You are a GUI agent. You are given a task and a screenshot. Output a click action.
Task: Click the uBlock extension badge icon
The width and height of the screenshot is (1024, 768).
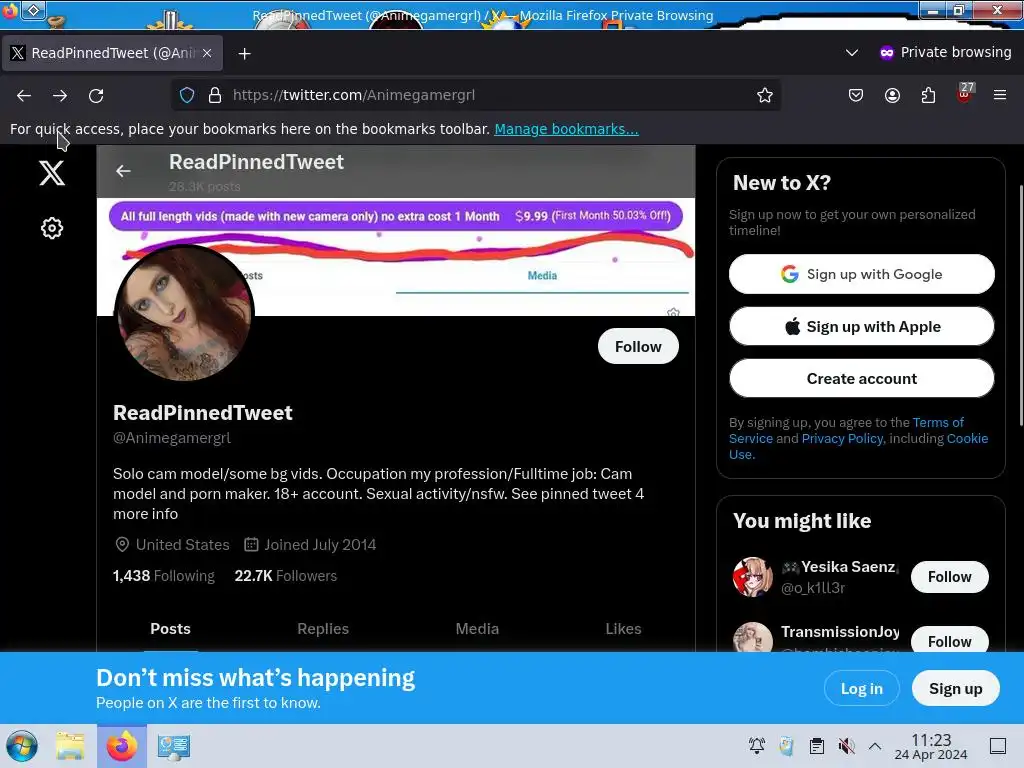click(965, 93)
